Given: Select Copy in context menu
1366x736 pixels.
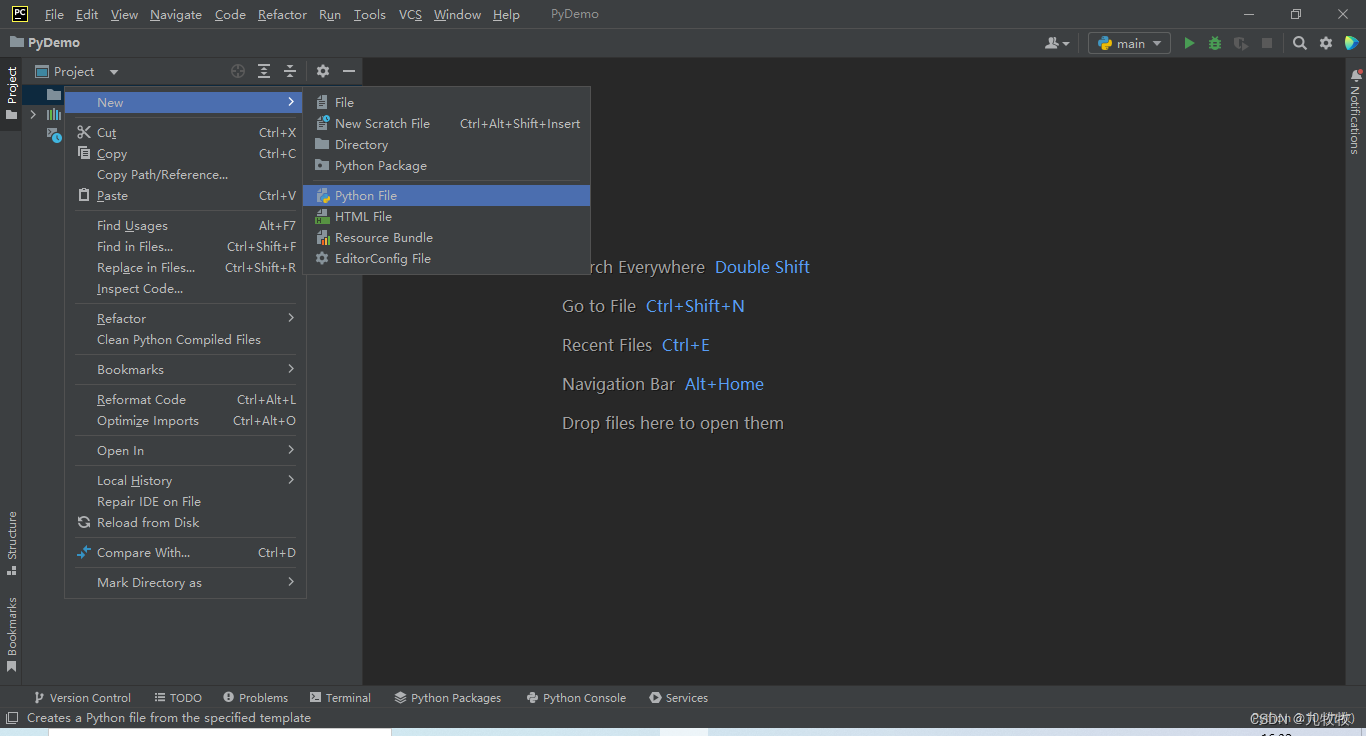Looking at the screenshot, I should [x=185, y=153].
